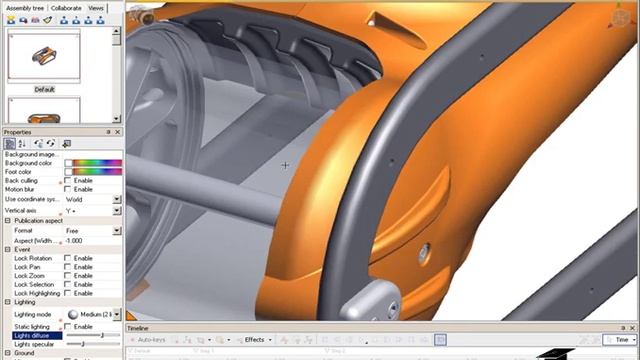Click the third of four blue view icons
The image size is (640, 360).
coord(88,20)
